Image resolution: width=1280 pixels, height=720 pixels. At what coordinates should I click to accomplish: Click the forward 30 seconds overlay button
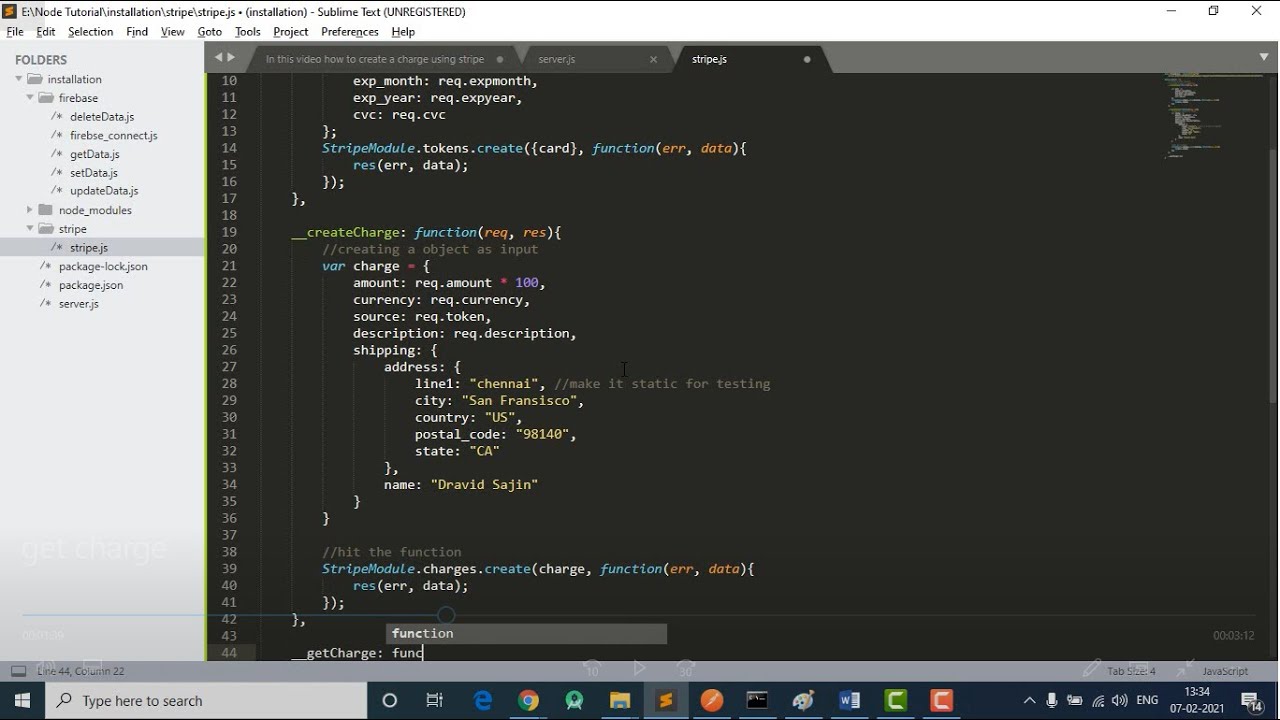point(686,668)
